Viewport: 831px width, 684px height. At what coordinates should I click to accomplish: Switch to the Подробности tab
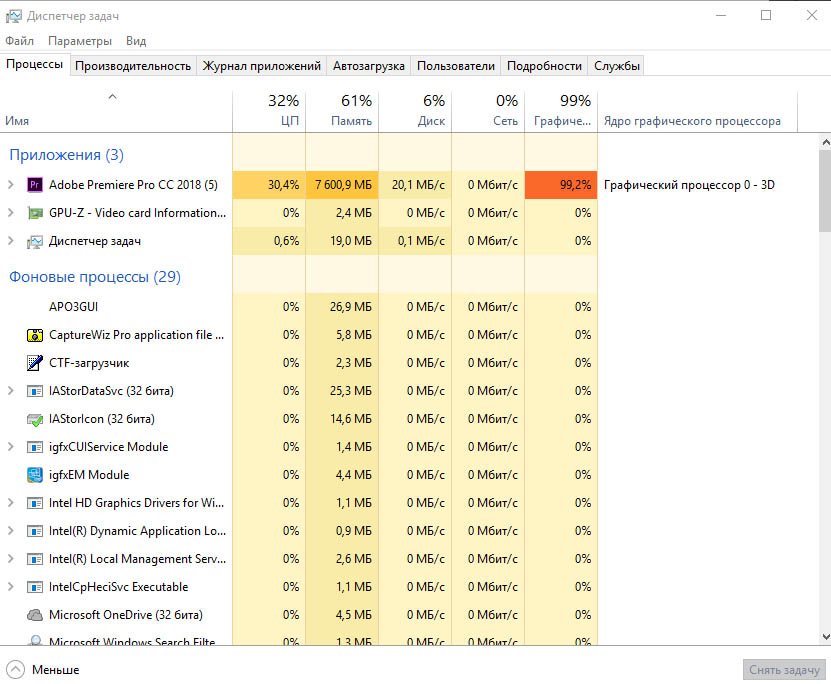(544, 66)
